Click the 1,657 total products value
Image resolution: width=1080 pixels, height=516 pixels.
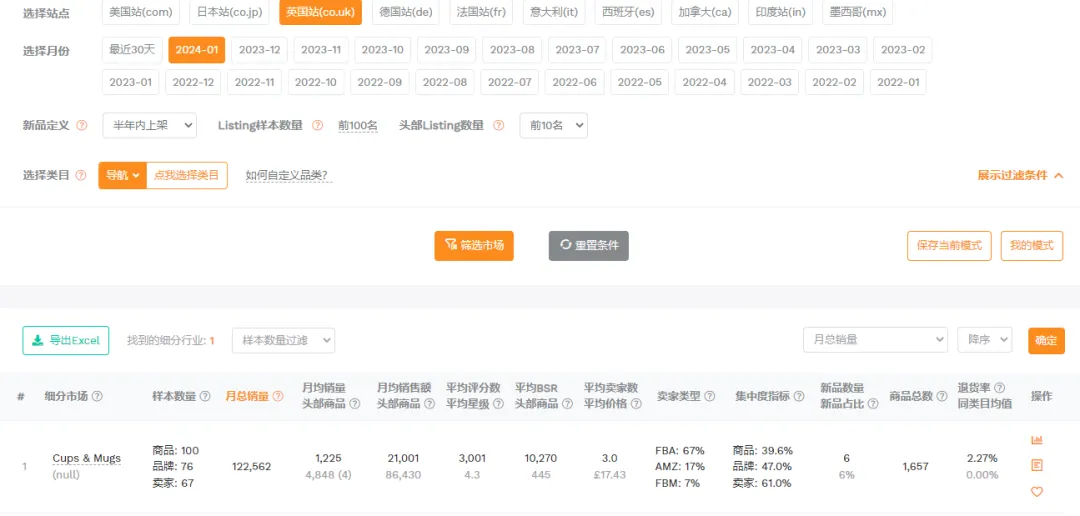tap(915, 466)
